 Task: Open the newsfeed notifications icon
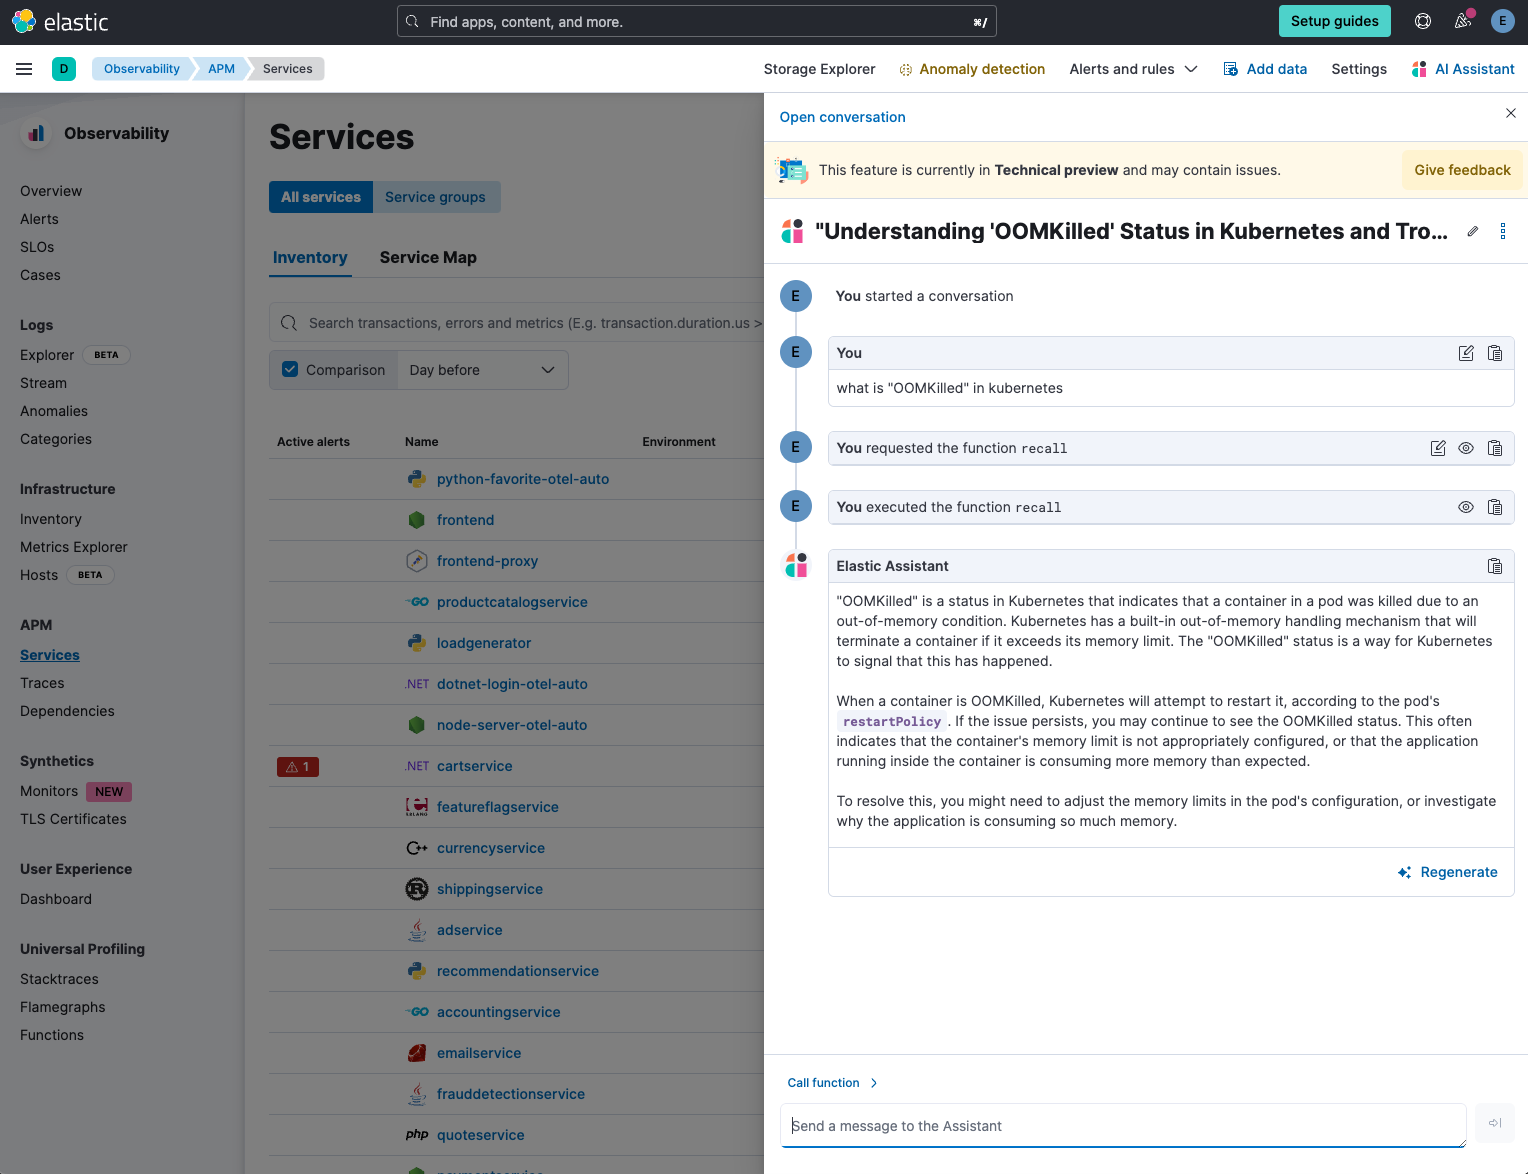pyautogui.click(x=1463, y=21)
